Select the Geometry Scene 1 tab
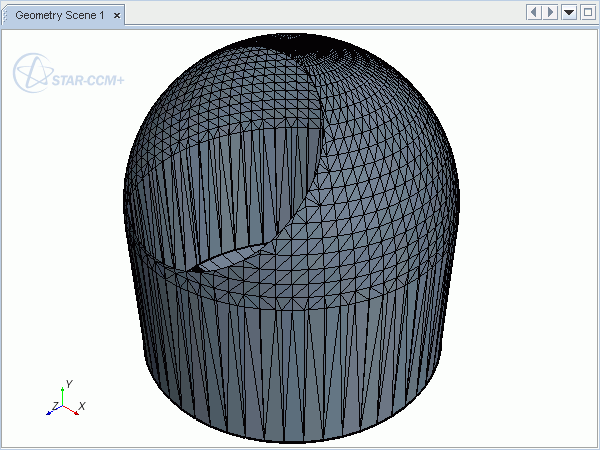This screenshot has width=600, height=450. [58, 15]
